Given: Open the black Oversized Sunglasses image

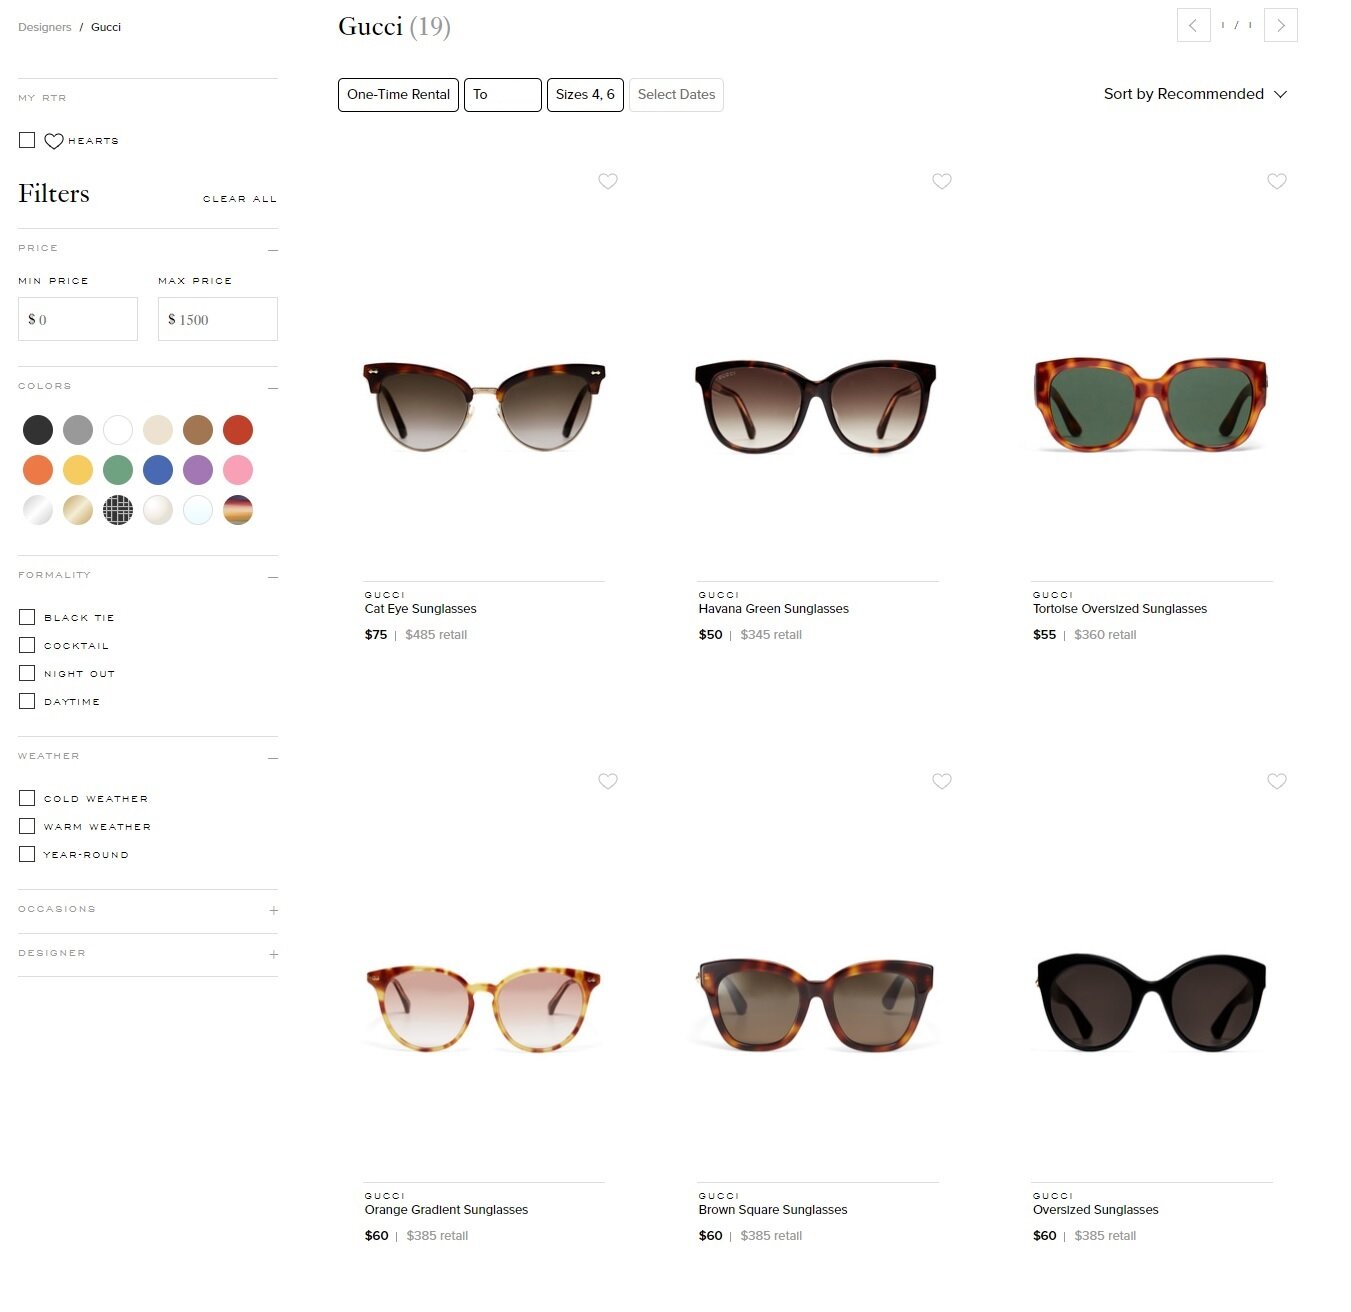Looking at the screenshot, I should 1152,1003.
